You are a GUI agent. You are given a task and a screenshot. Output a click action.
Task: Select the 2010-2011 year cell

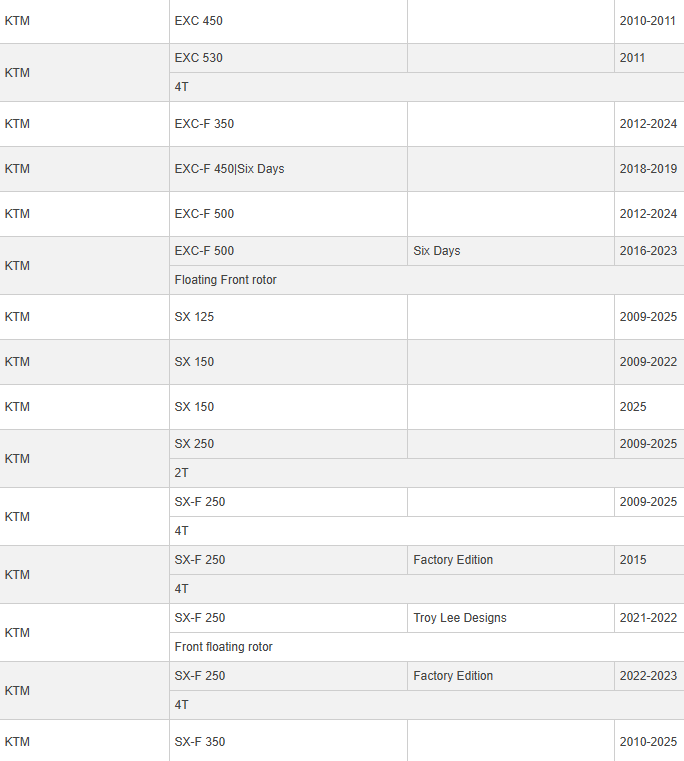tap(648, 21)
